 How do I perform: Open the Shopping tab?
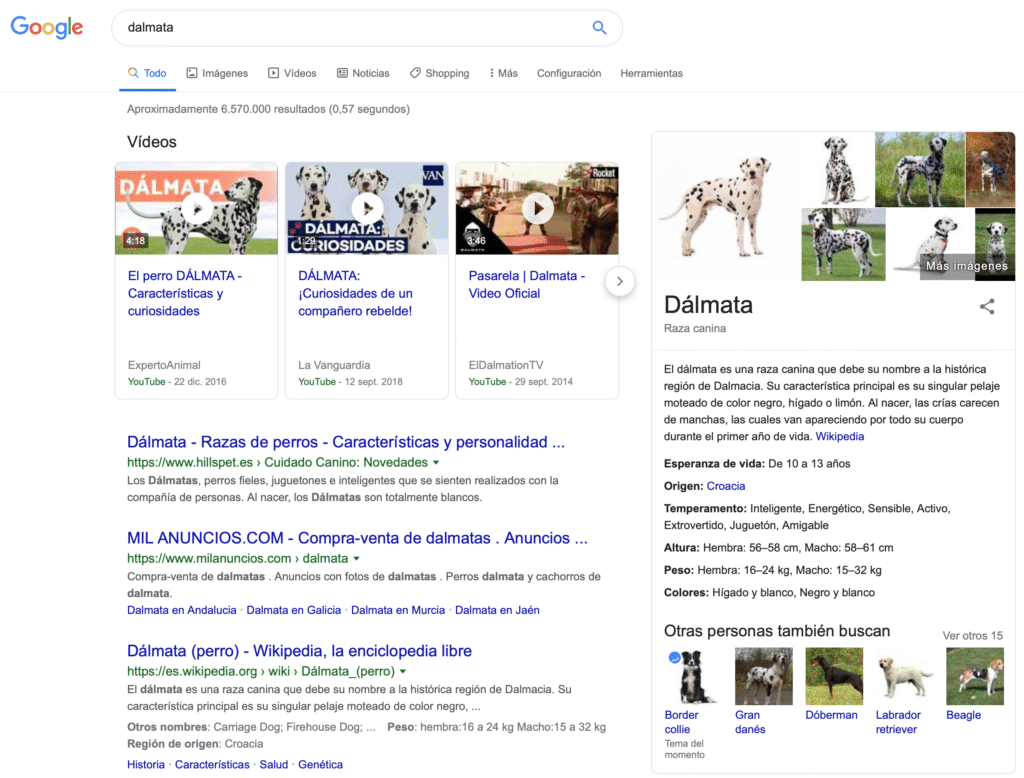pos(440,73)
